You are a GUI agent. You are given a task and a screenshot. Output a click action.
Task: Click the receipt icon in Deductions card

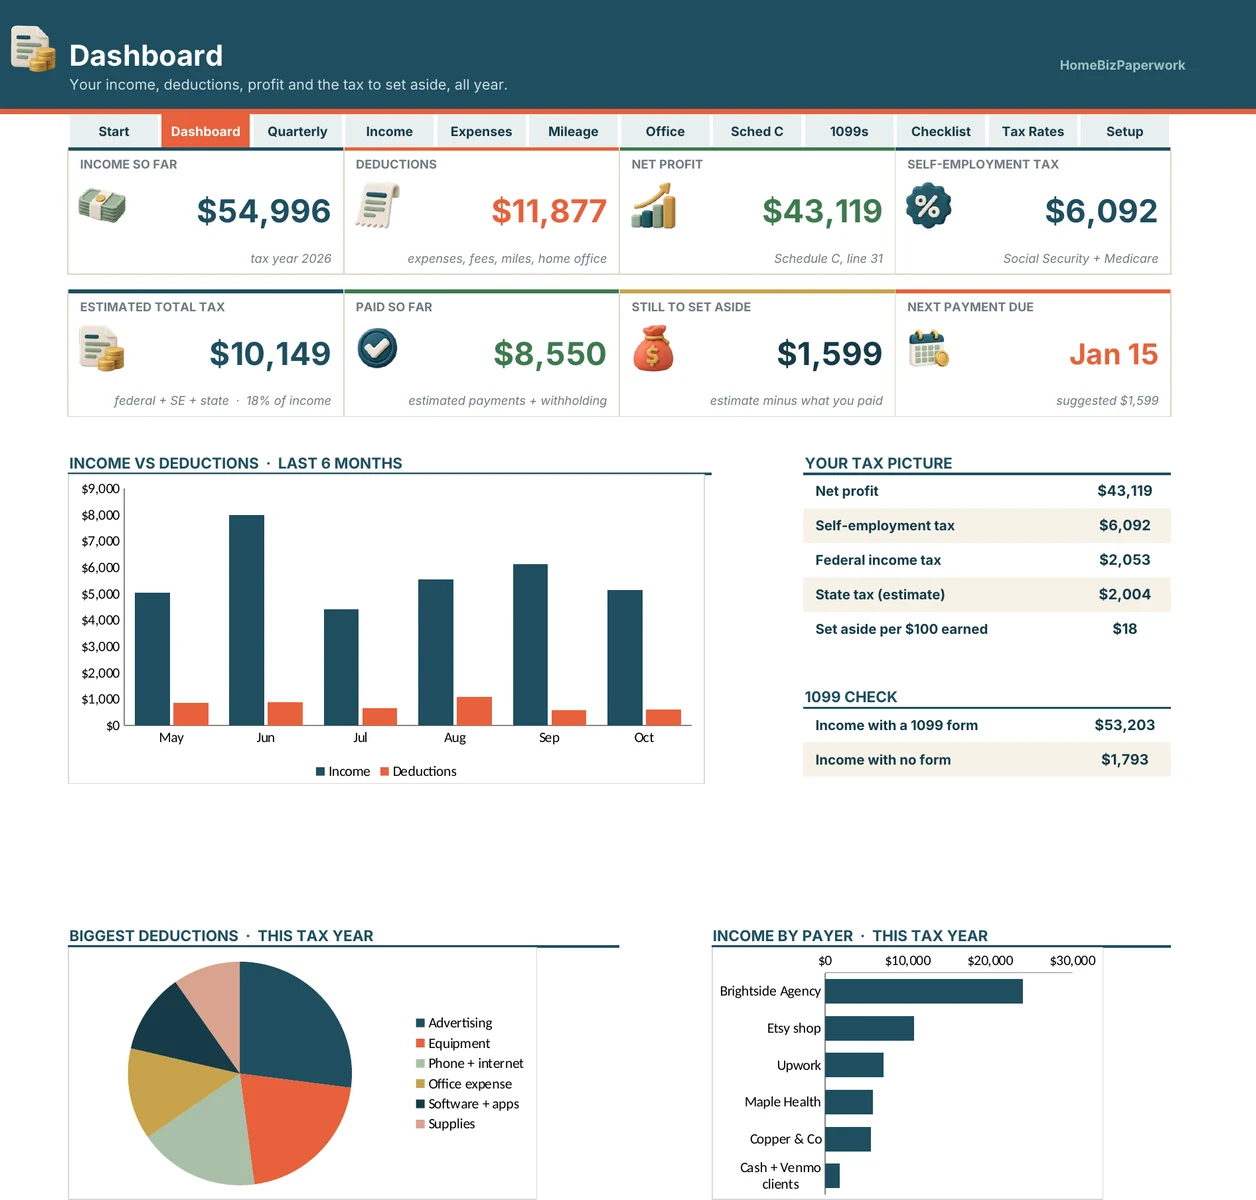(378, 206)
